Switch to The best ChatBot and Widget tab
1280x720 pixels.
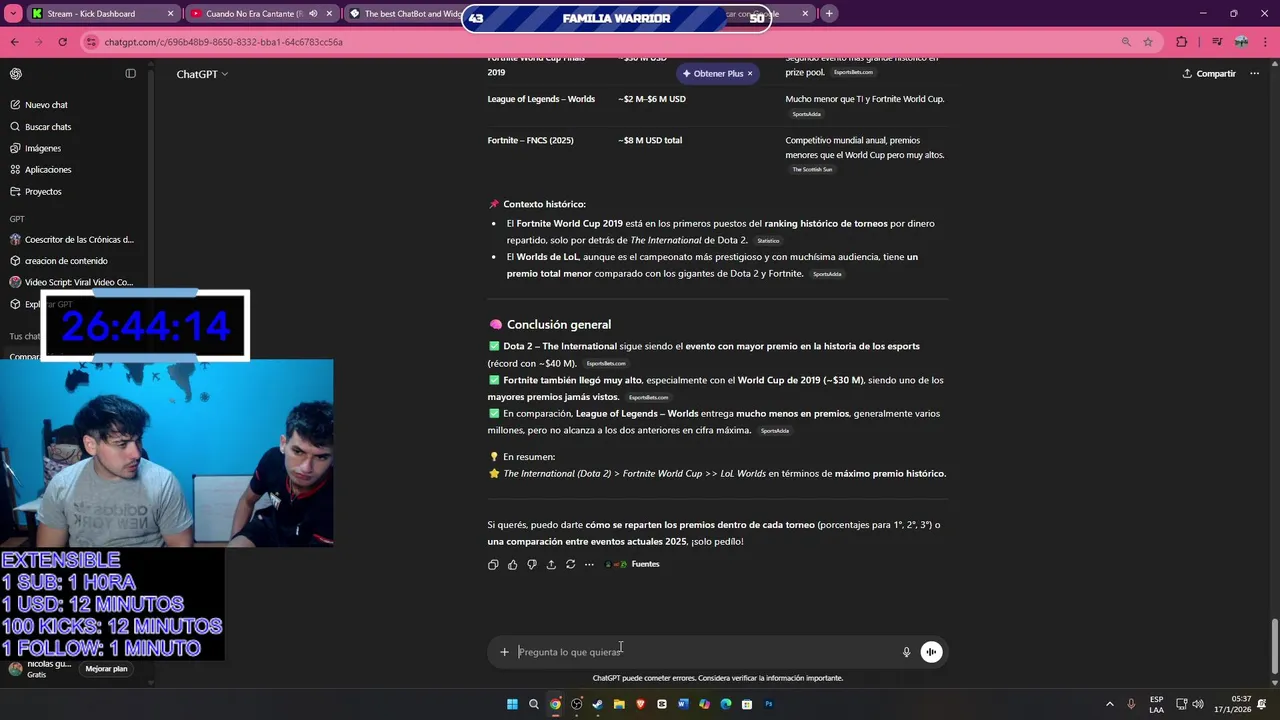405,14
